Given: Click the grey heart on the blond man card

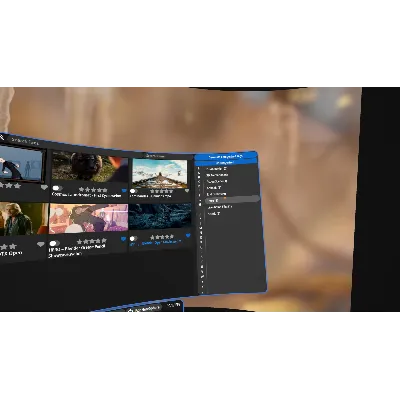Looking at the screenshot, I should click(41, 244).
